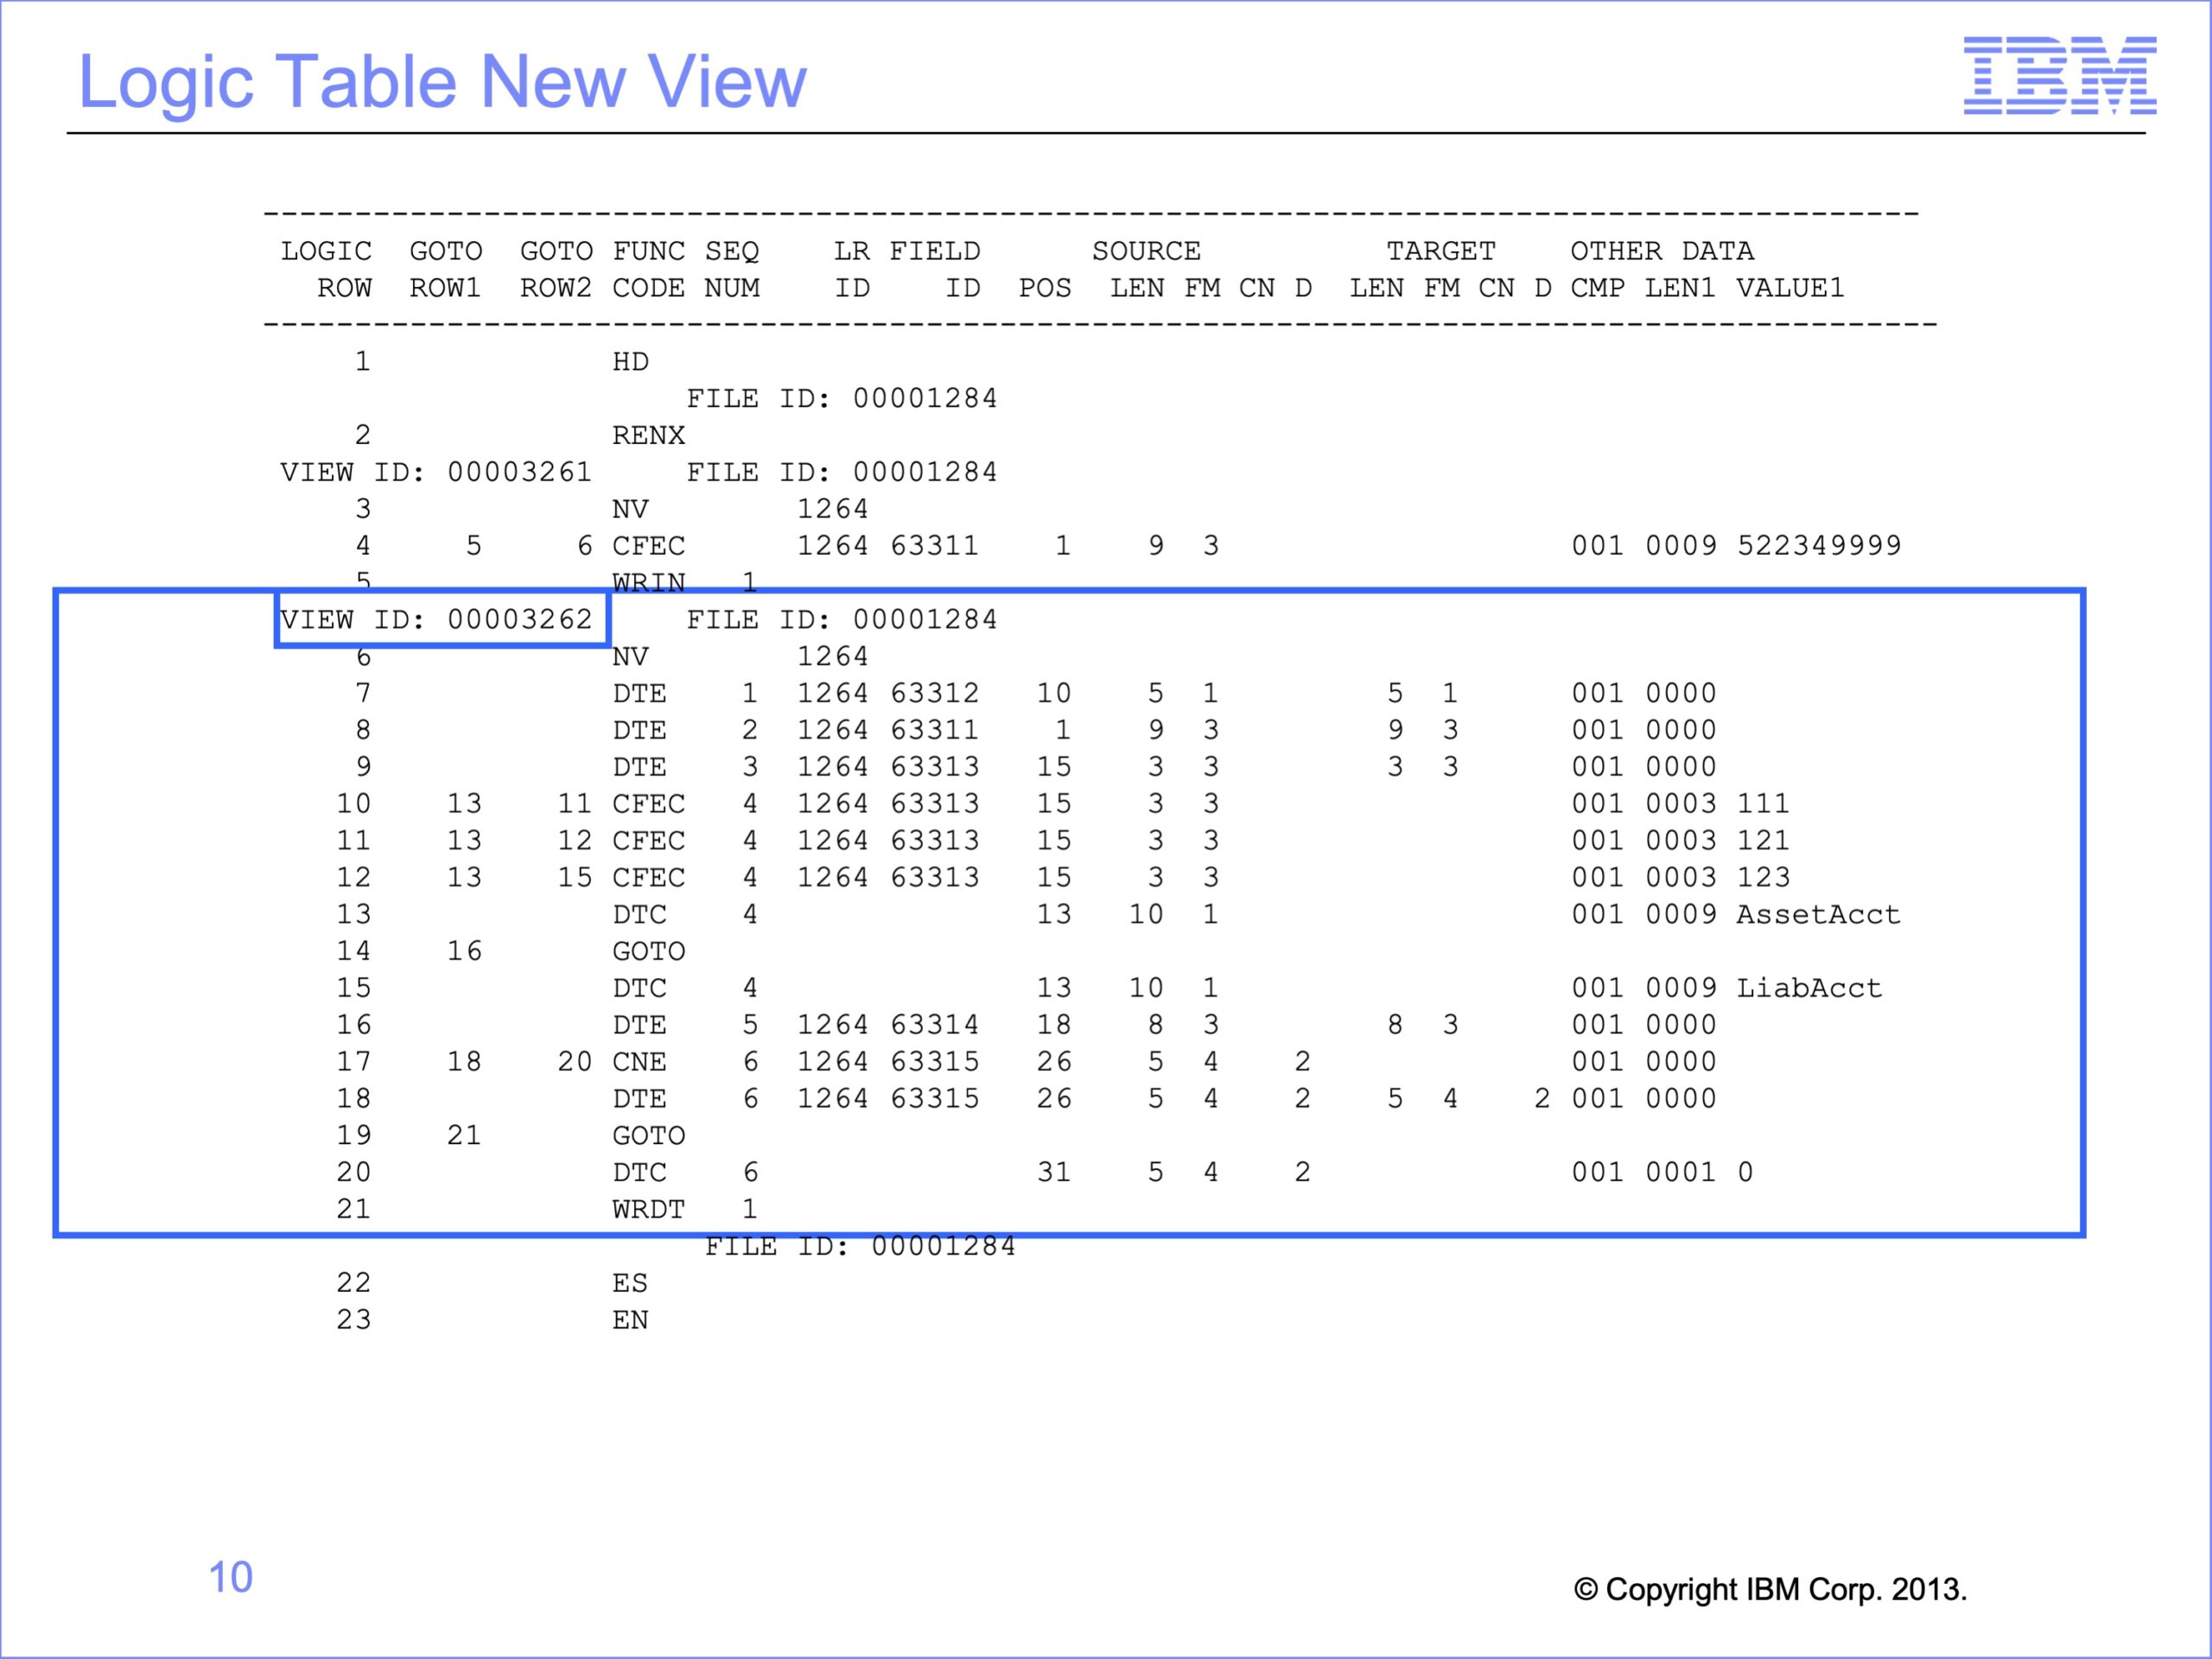Click field ID '63312' in row 7
Viewport: 2212px width, 1659px height.
pyautogui.click(x=934, y=693)
